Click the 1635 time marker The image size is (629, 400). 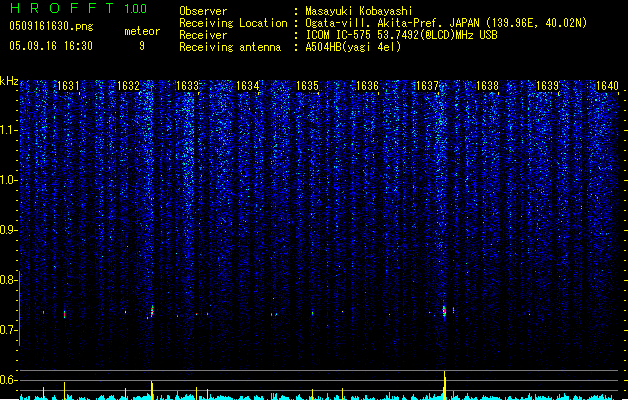tap(307, 86)
